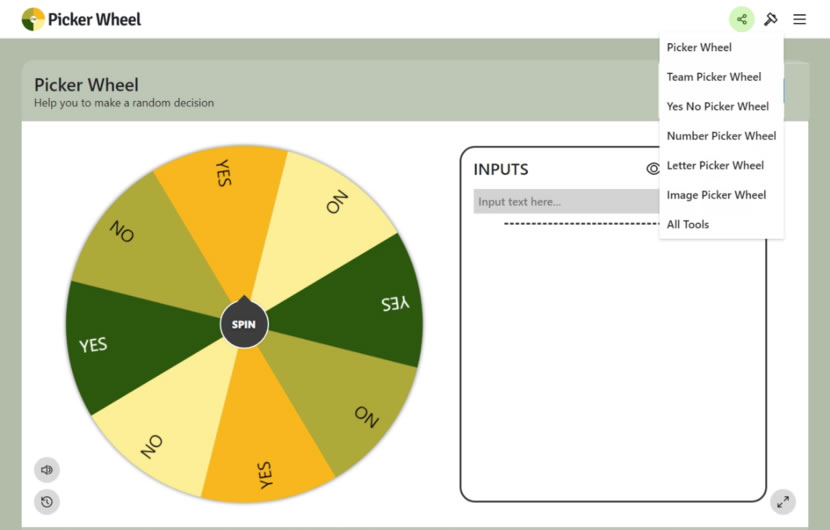Click the Picker Wheel logo icon
The image size is (830, 530).
tap(33, 19)
